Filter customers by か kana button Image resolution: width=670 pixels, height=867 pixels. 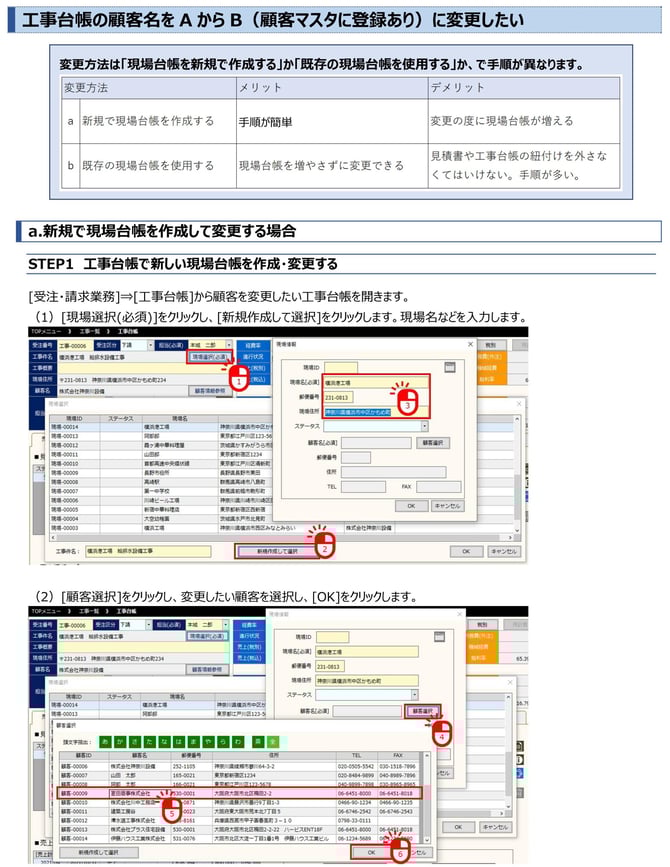[x=119, y=743]
